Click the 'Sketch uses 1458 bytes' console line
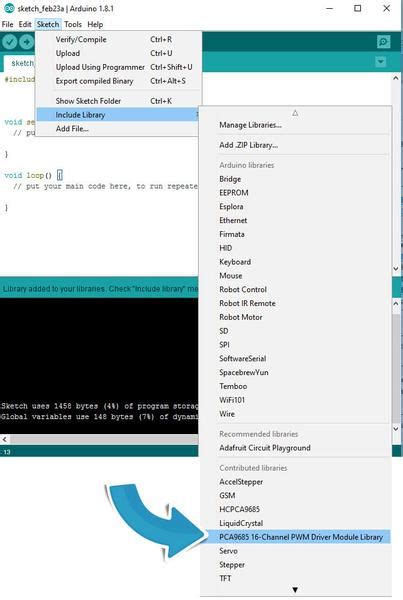This screenshot has width=403, height=600. point(100,406)
